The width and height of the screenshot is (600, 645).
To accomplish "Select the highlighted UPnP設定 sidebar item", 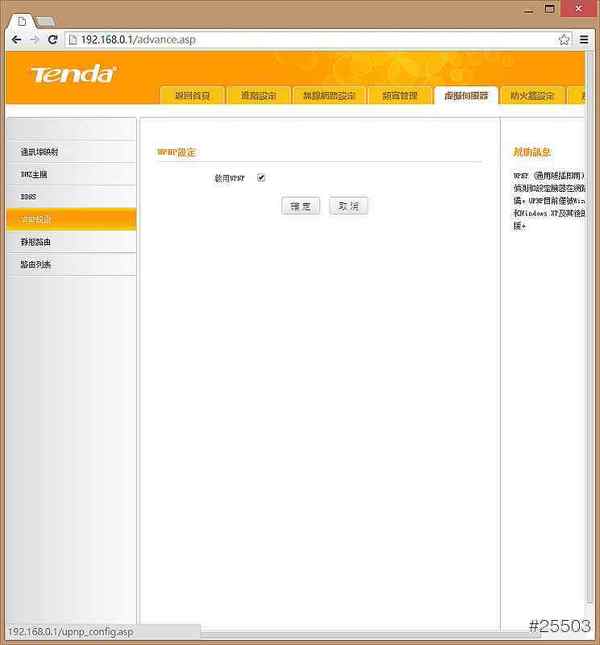I will pos(72,219).
